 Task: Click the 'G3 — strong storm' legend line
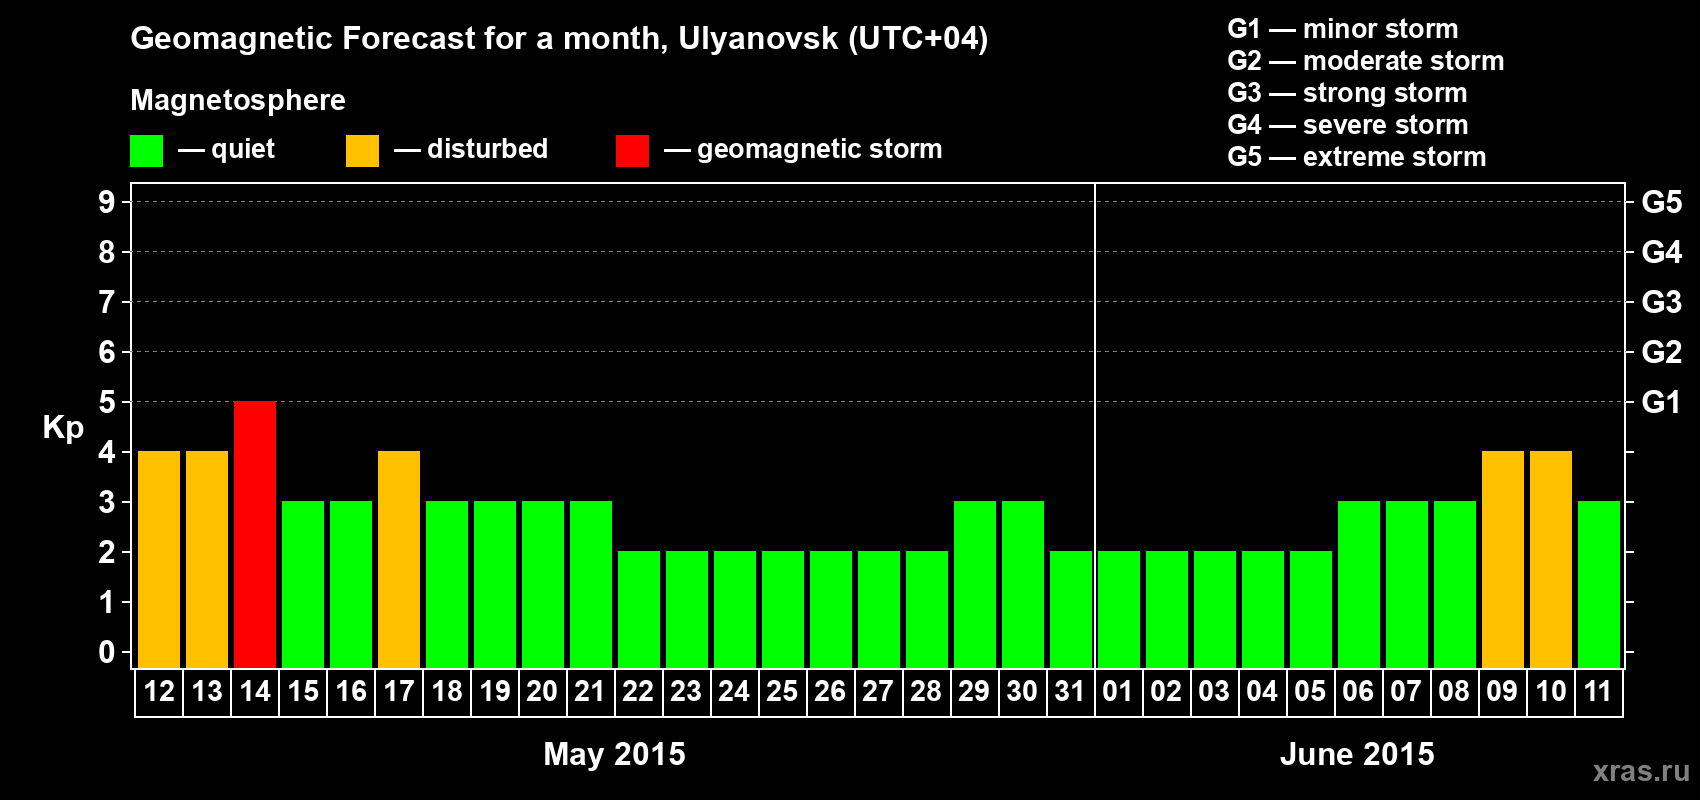pyautogui.click(x=1348, y=93)
